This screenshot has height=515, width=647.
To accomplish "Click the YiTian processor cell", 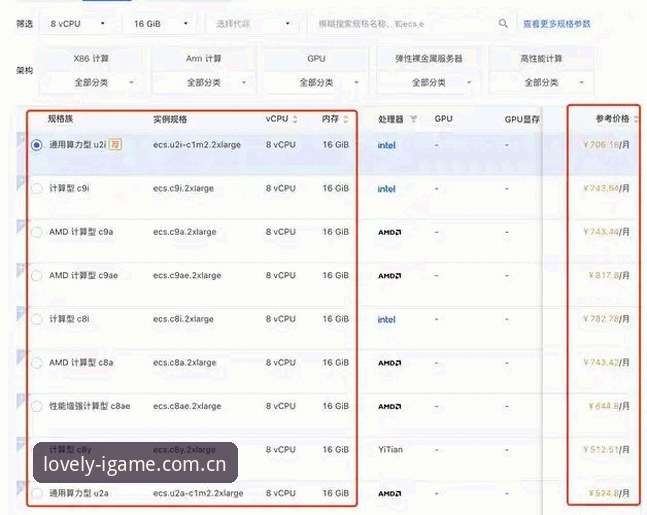I will click(x=390, y=449).
